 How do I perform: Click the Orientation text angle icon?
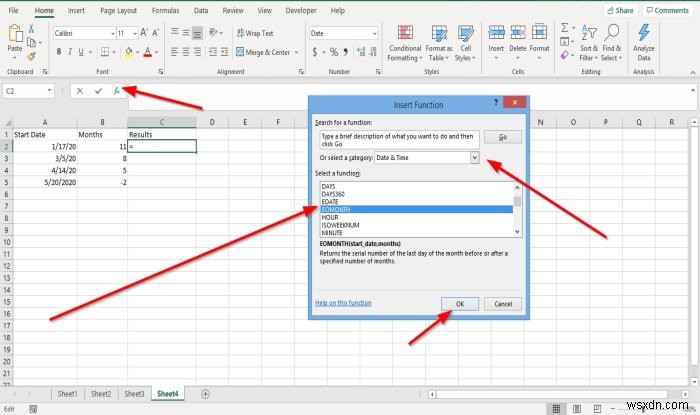[x=213, y=32]
